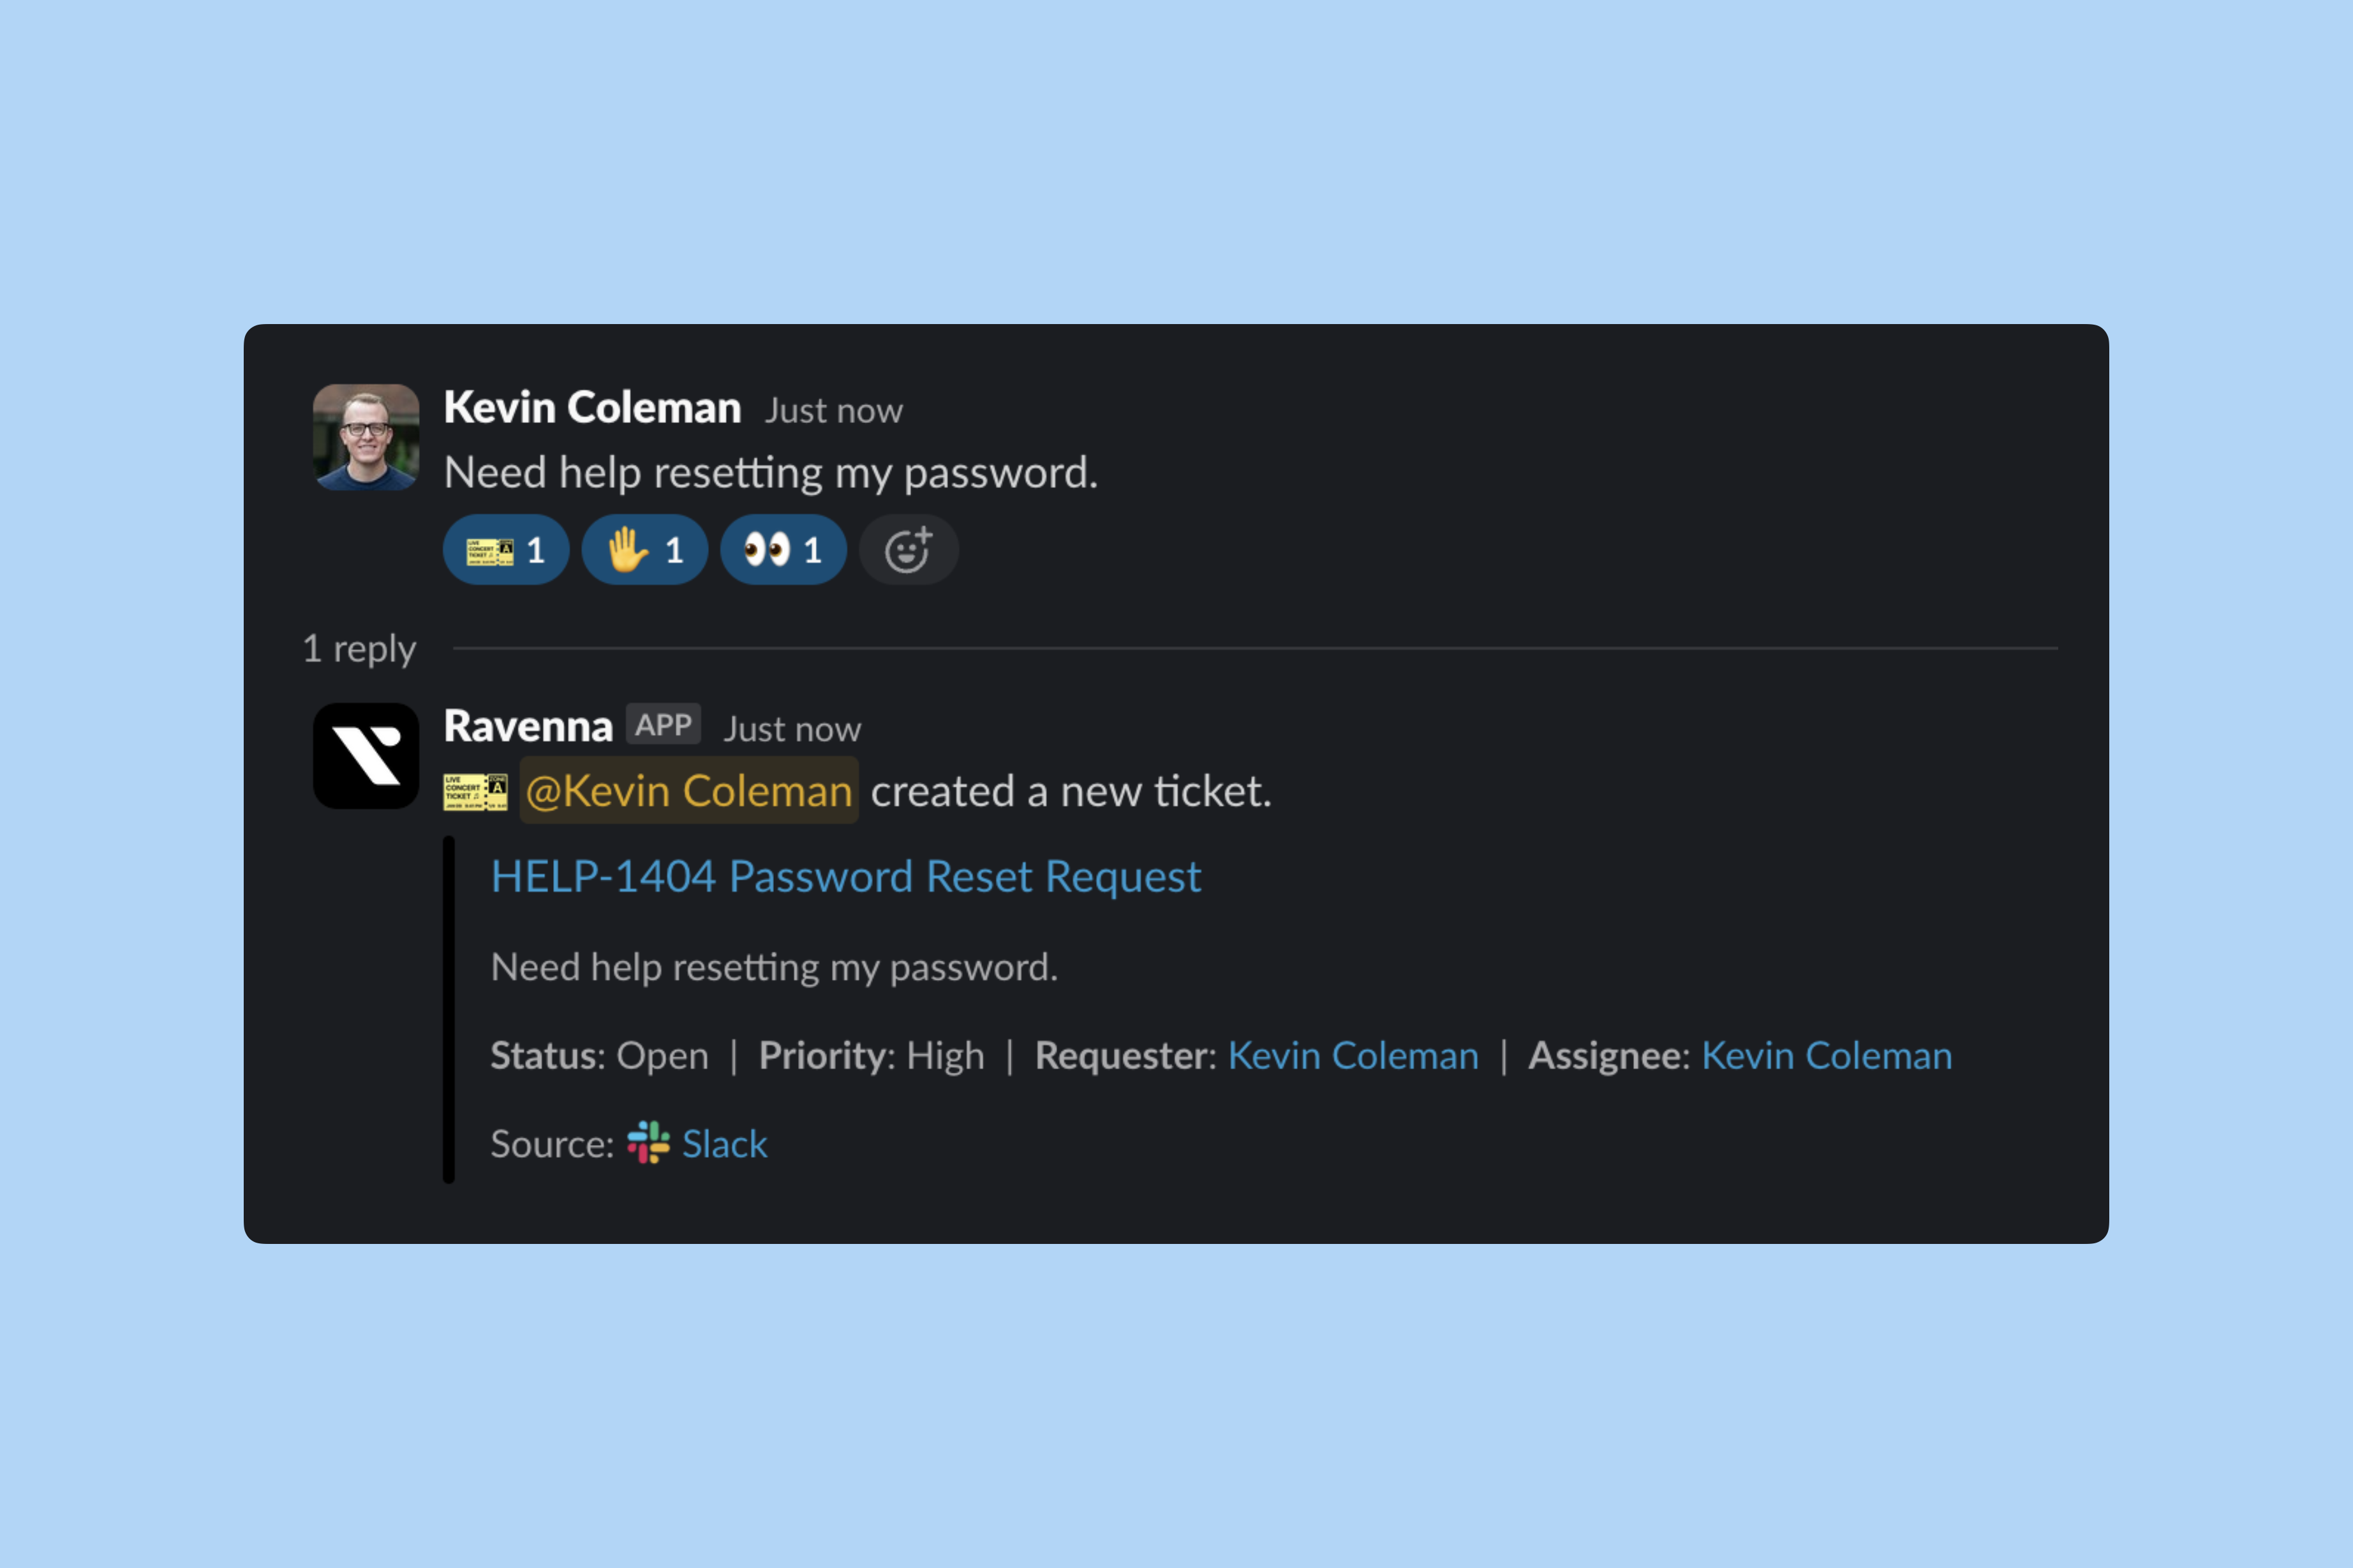Toggle the raised hand reaction
Image resolution: width=2353 pixels, height=1568 pixels.
[x=644, y=550]
